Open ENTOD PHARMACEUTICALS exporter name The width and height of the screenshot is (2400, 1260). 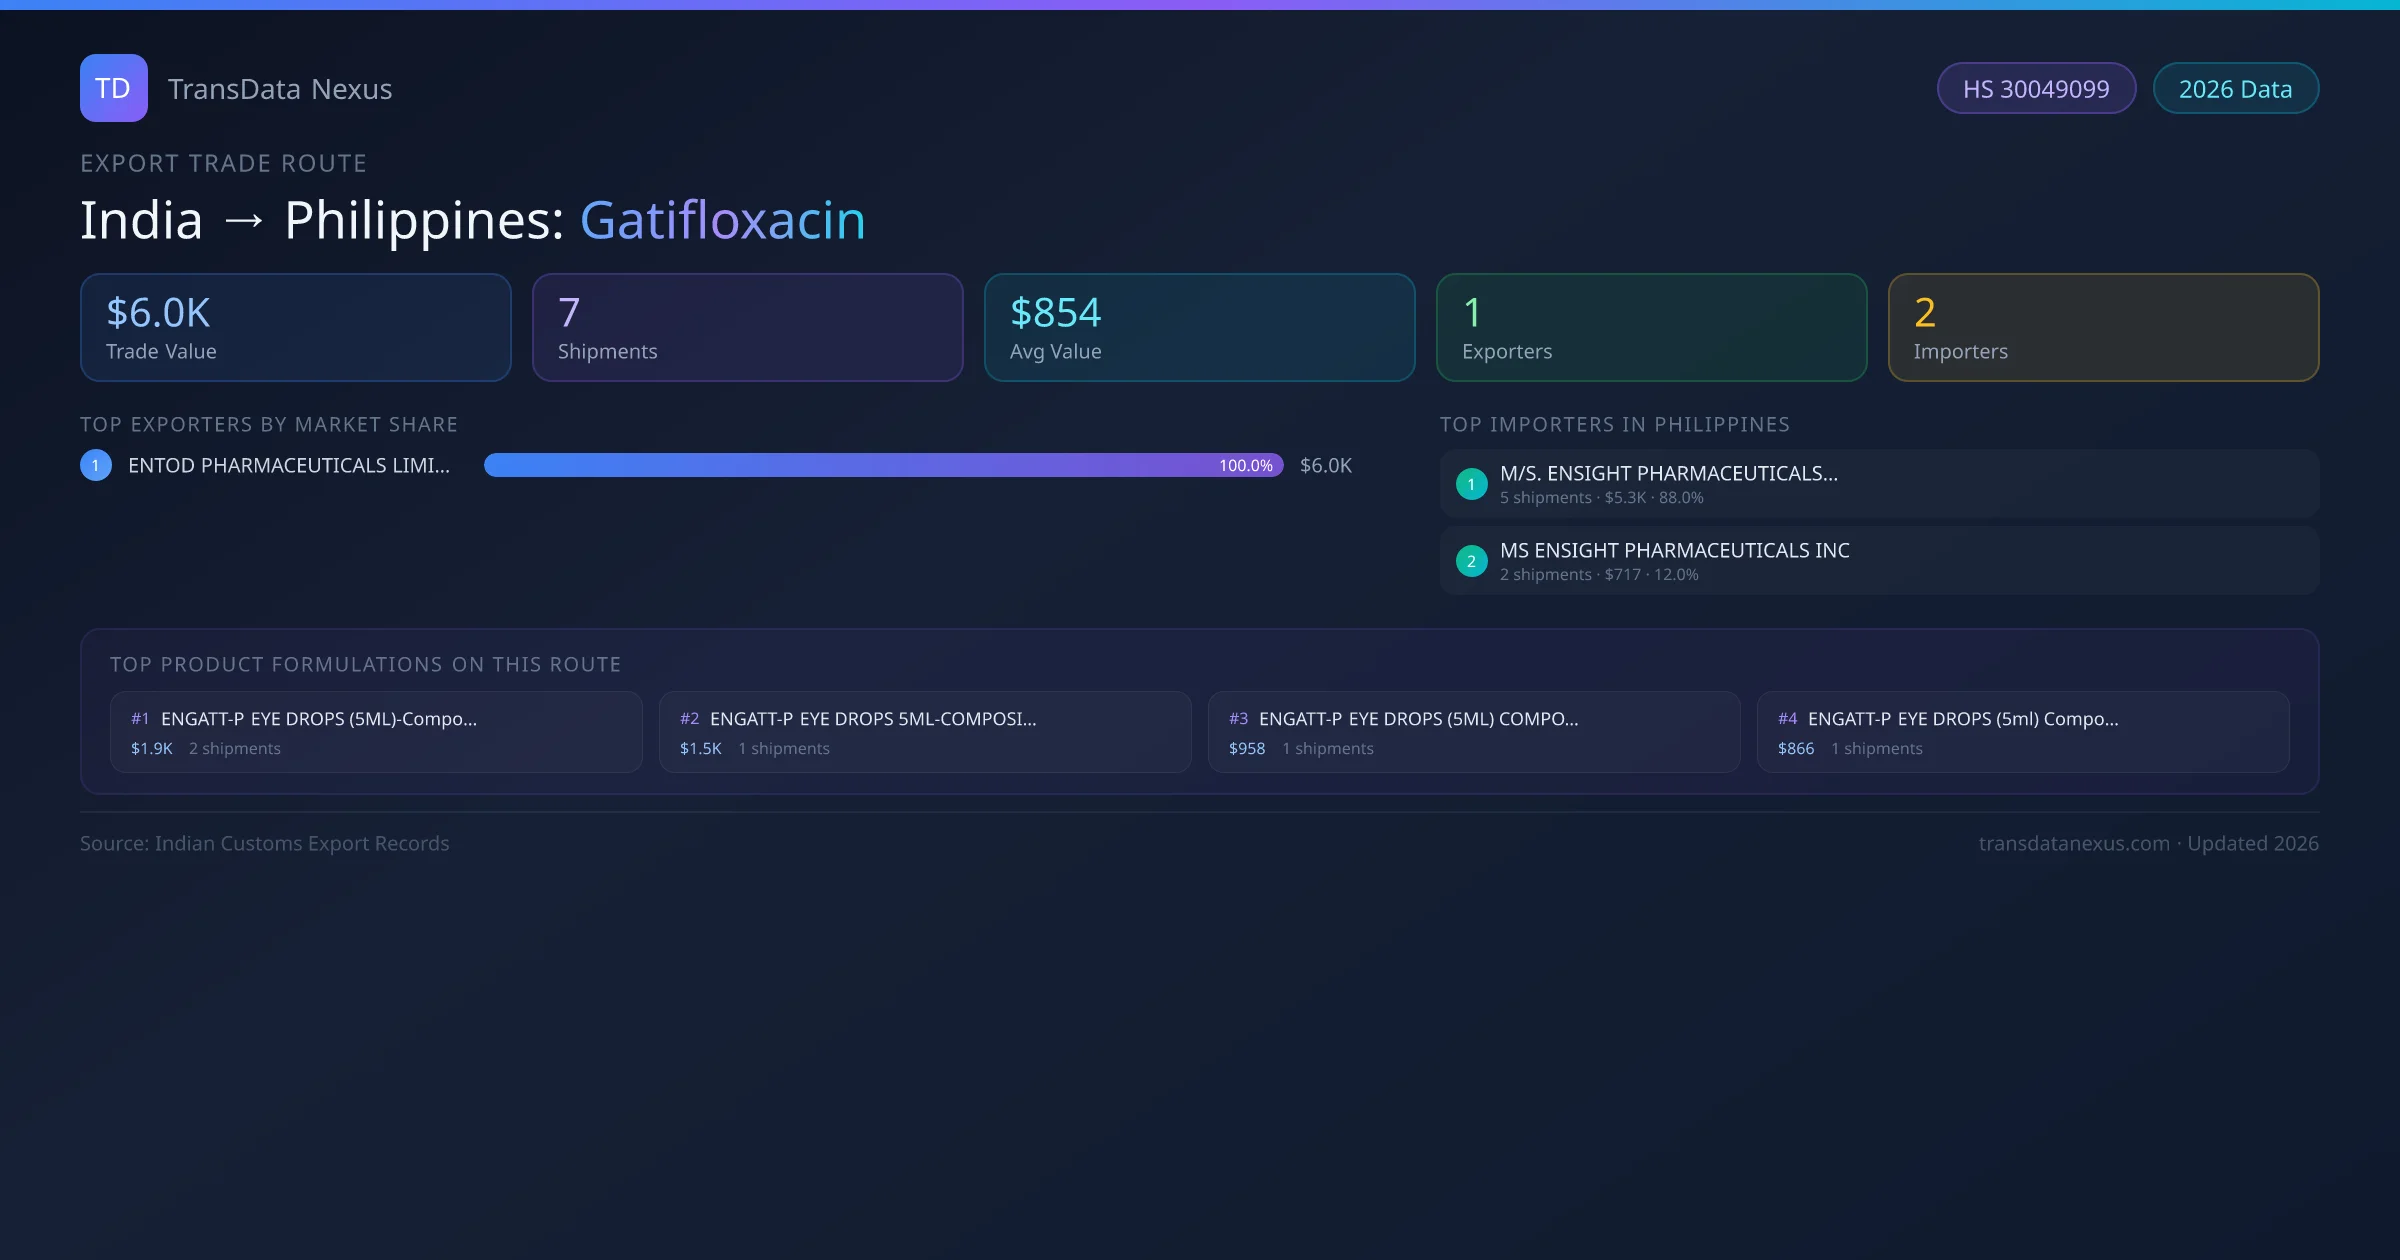click(x=289, y=465)
